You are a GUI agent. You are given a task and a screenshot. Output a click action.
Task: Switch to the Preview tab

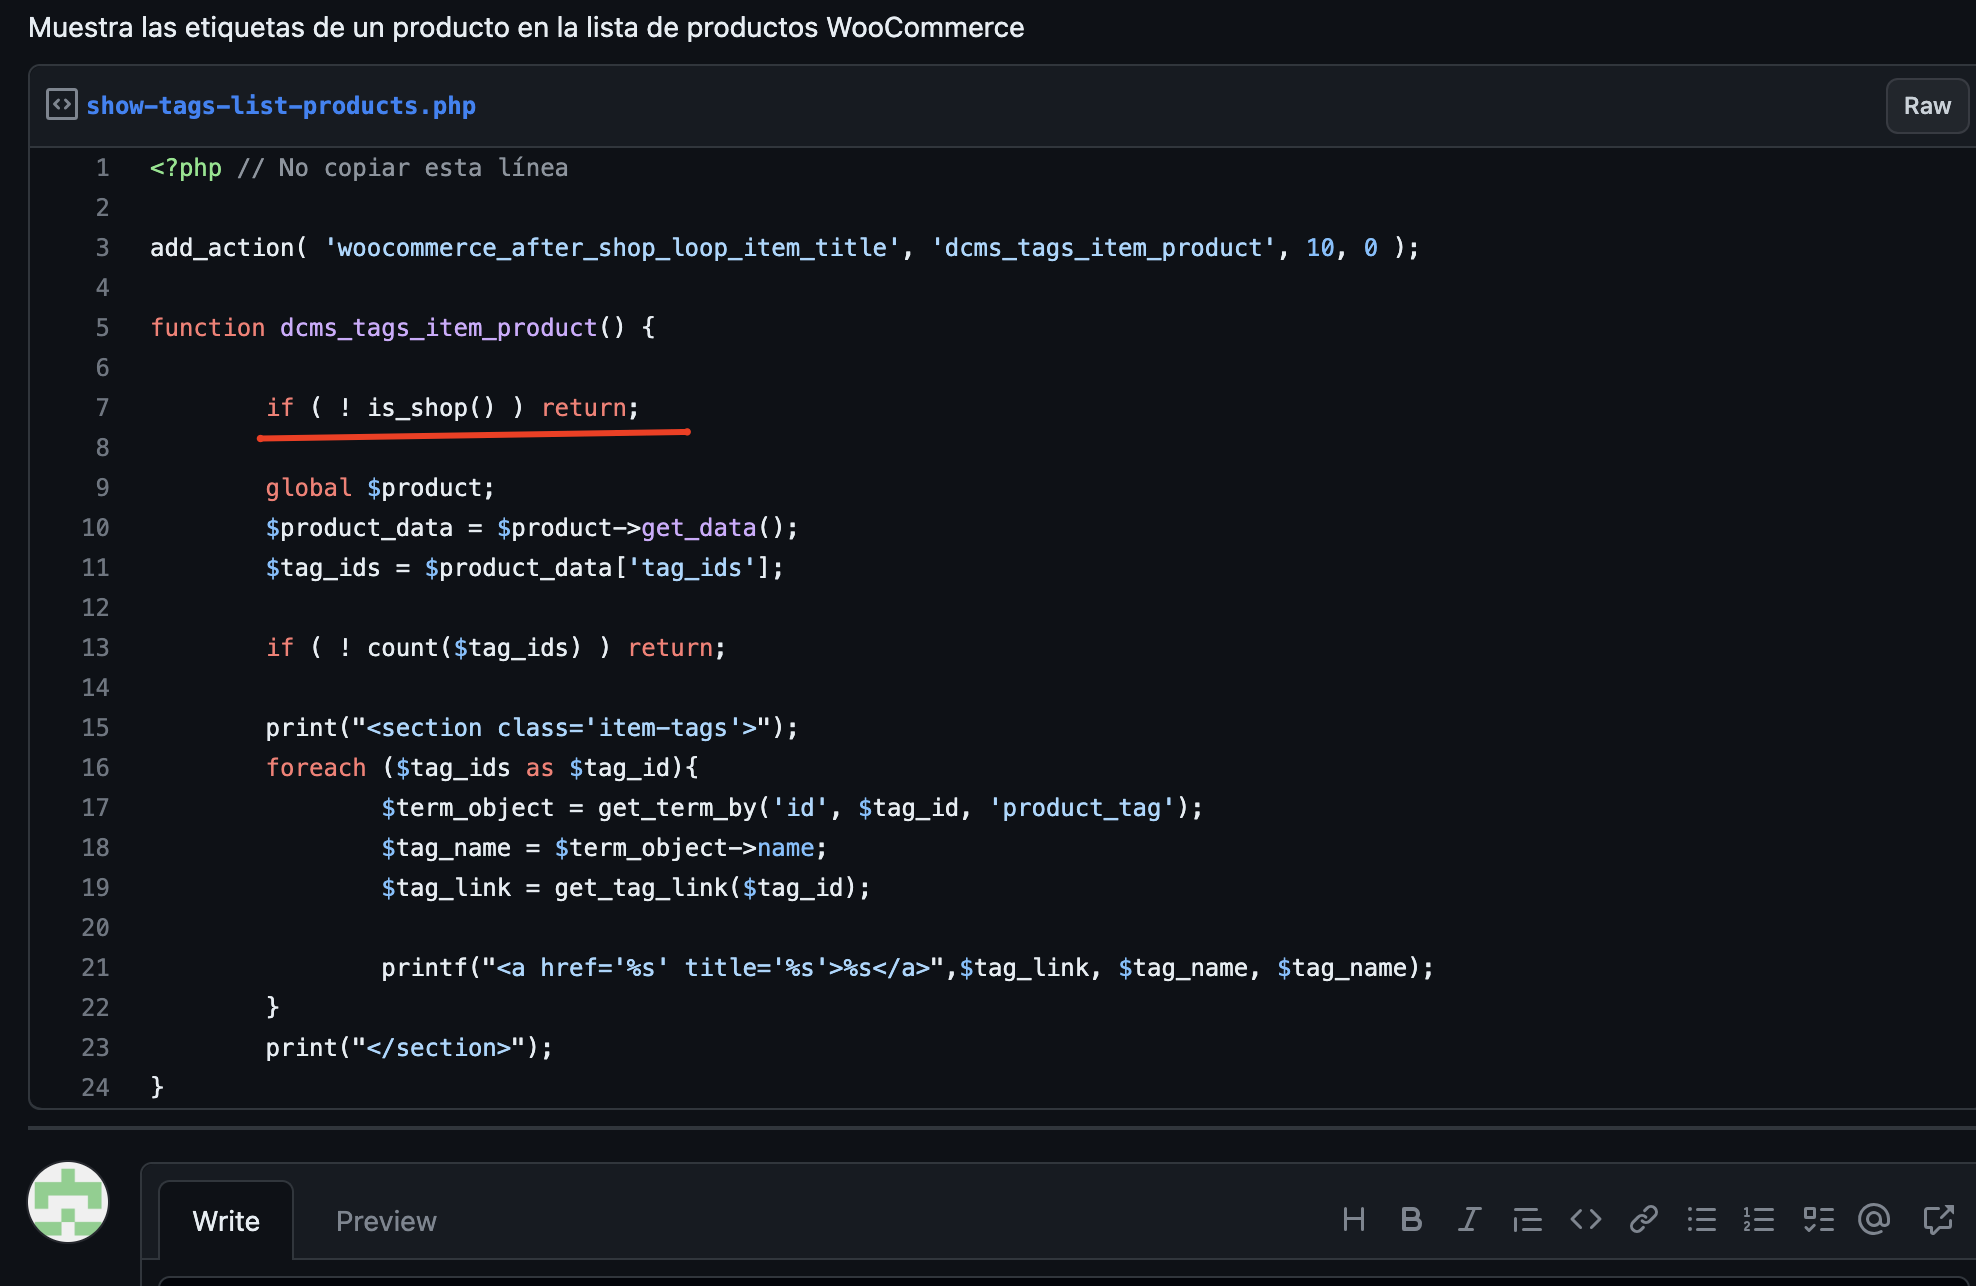coord(386,1221)
